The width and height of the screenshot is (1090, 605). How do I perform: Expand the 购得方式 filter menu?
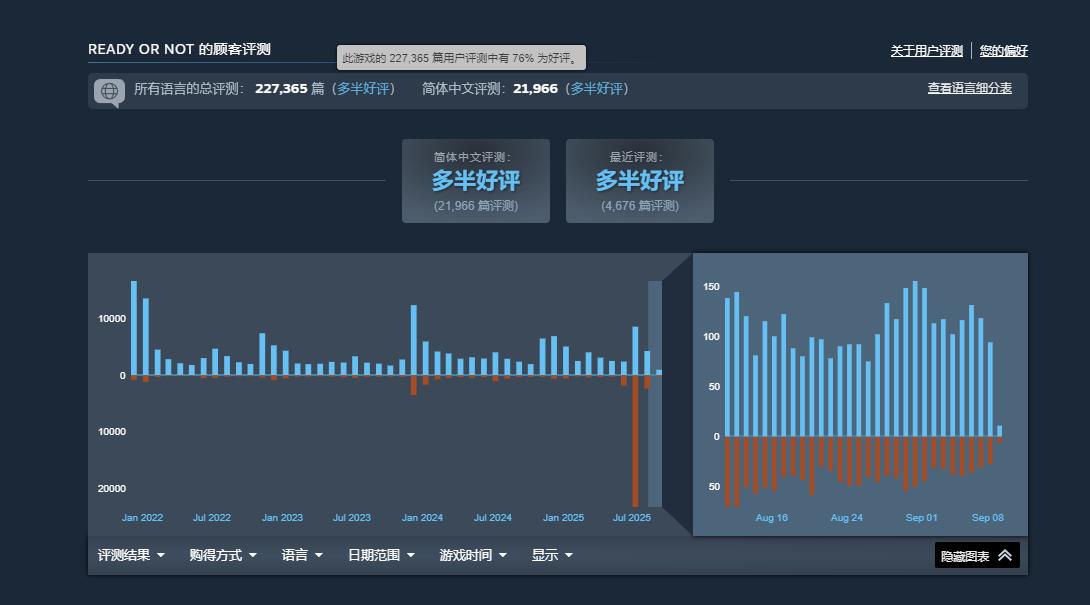tap(223, 555)
